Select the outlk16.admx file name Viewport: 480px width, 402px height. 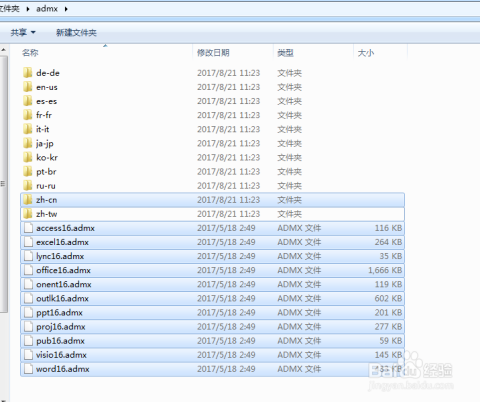62,298
